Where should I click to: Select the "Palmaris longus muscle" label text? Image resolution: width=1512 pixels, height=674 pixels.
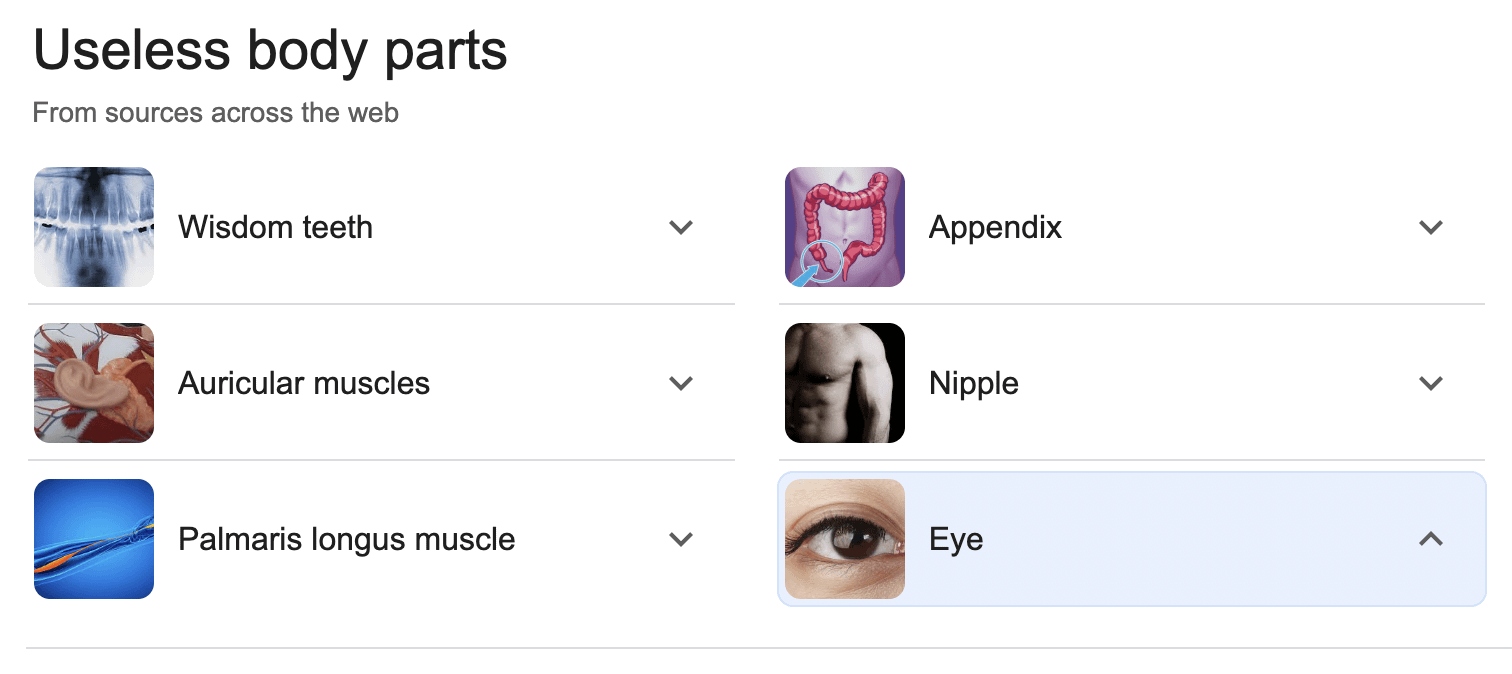pyautogui.click(x=346, y=539)
